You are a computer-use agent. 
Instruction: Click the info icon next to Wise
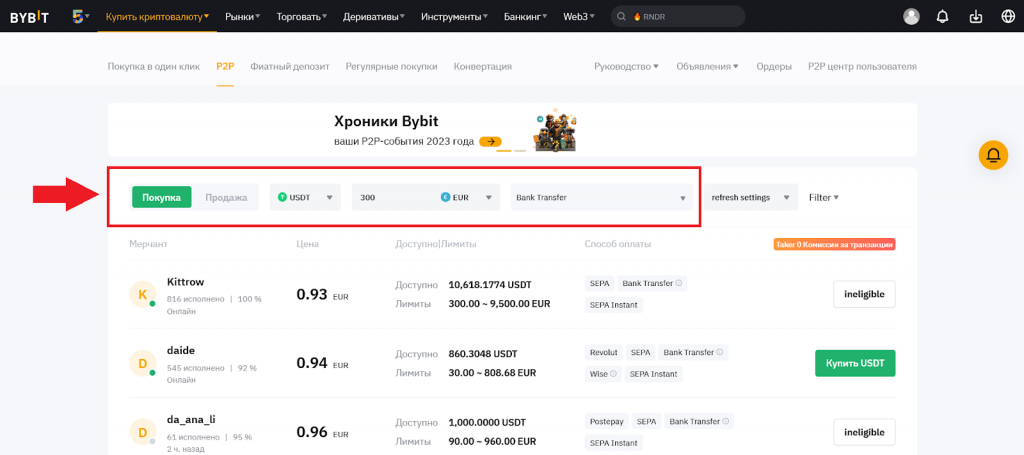click(x=614, y=374)
